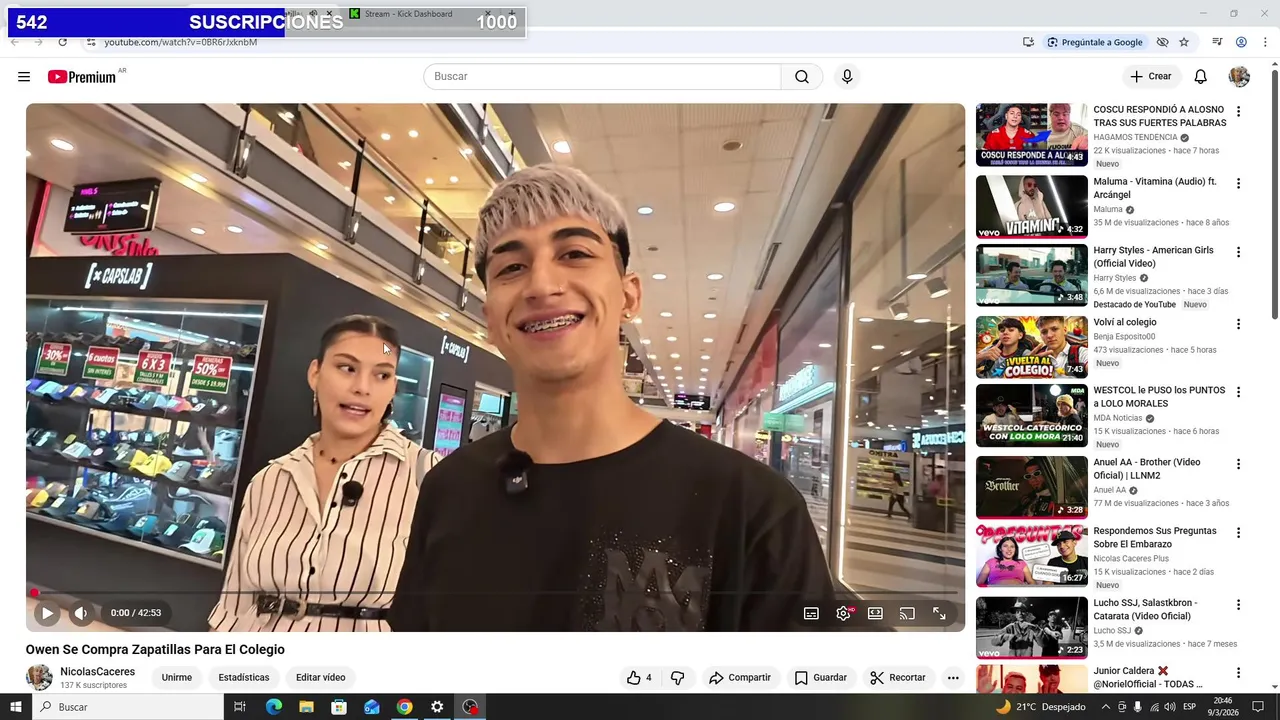Screen dimensions: 1280x720
Task: Open options menu for Anuel AA Brother video
Action: 1238,464
